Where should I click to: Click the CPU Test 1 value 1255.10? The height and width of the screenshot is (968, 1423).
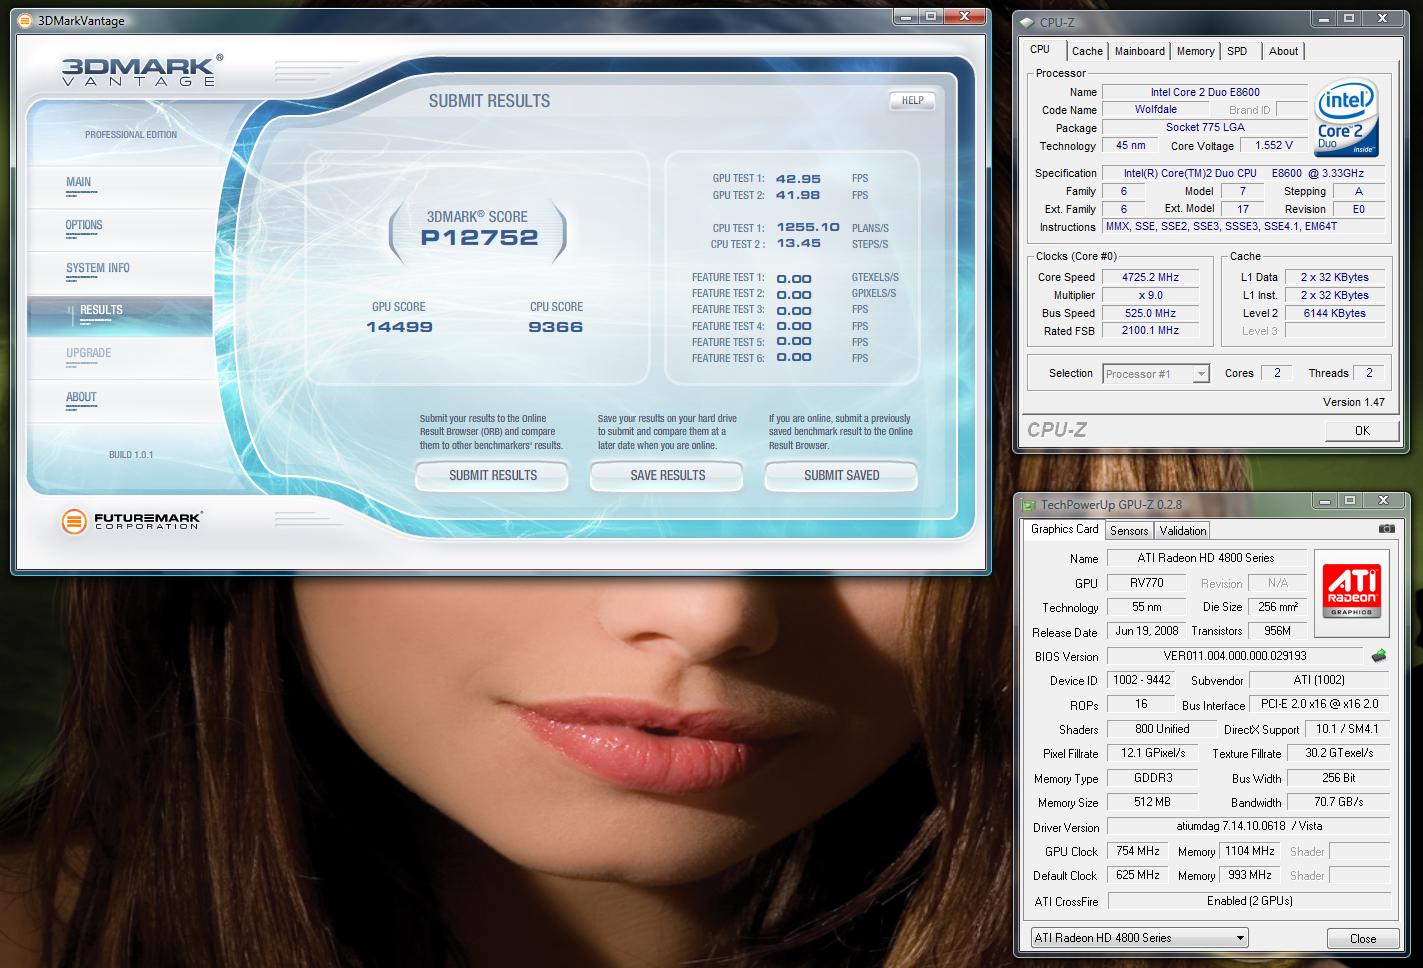(808, 228)
